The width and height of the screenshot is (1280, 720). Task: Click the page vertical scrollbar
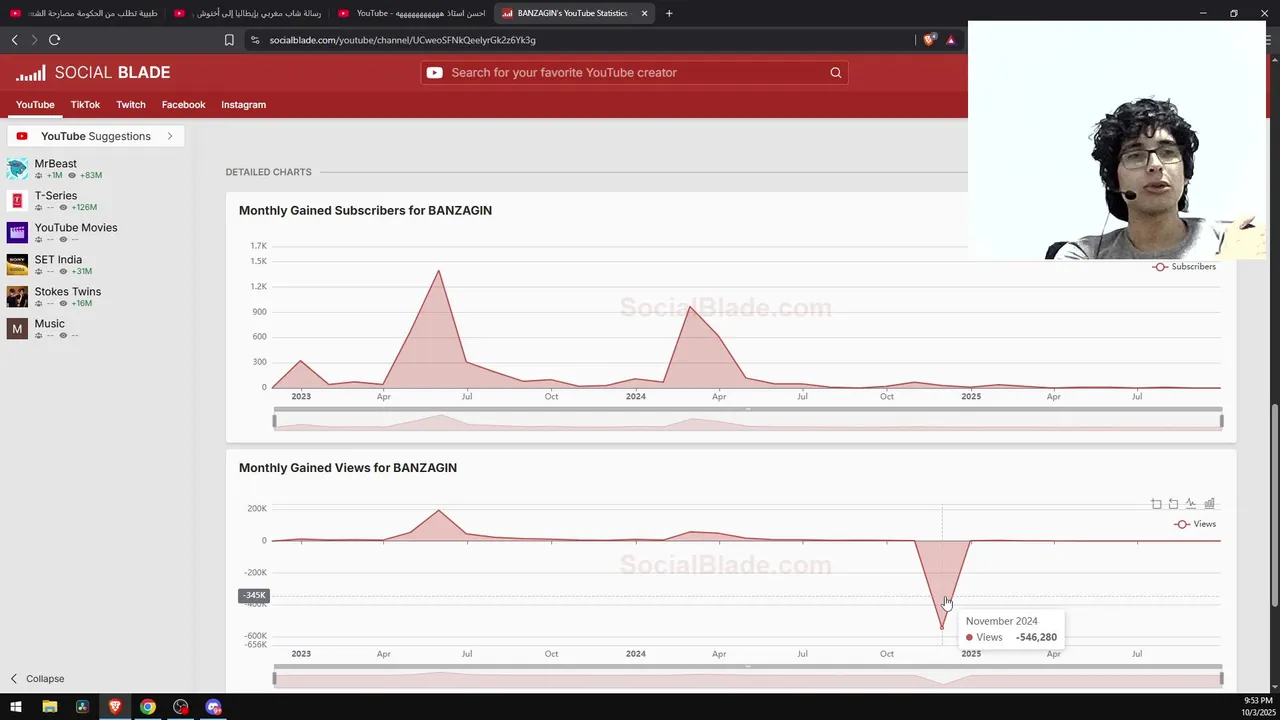coord(1273,504)
